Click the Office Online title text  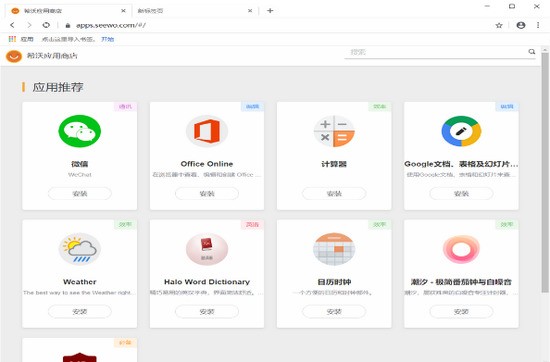207,164
